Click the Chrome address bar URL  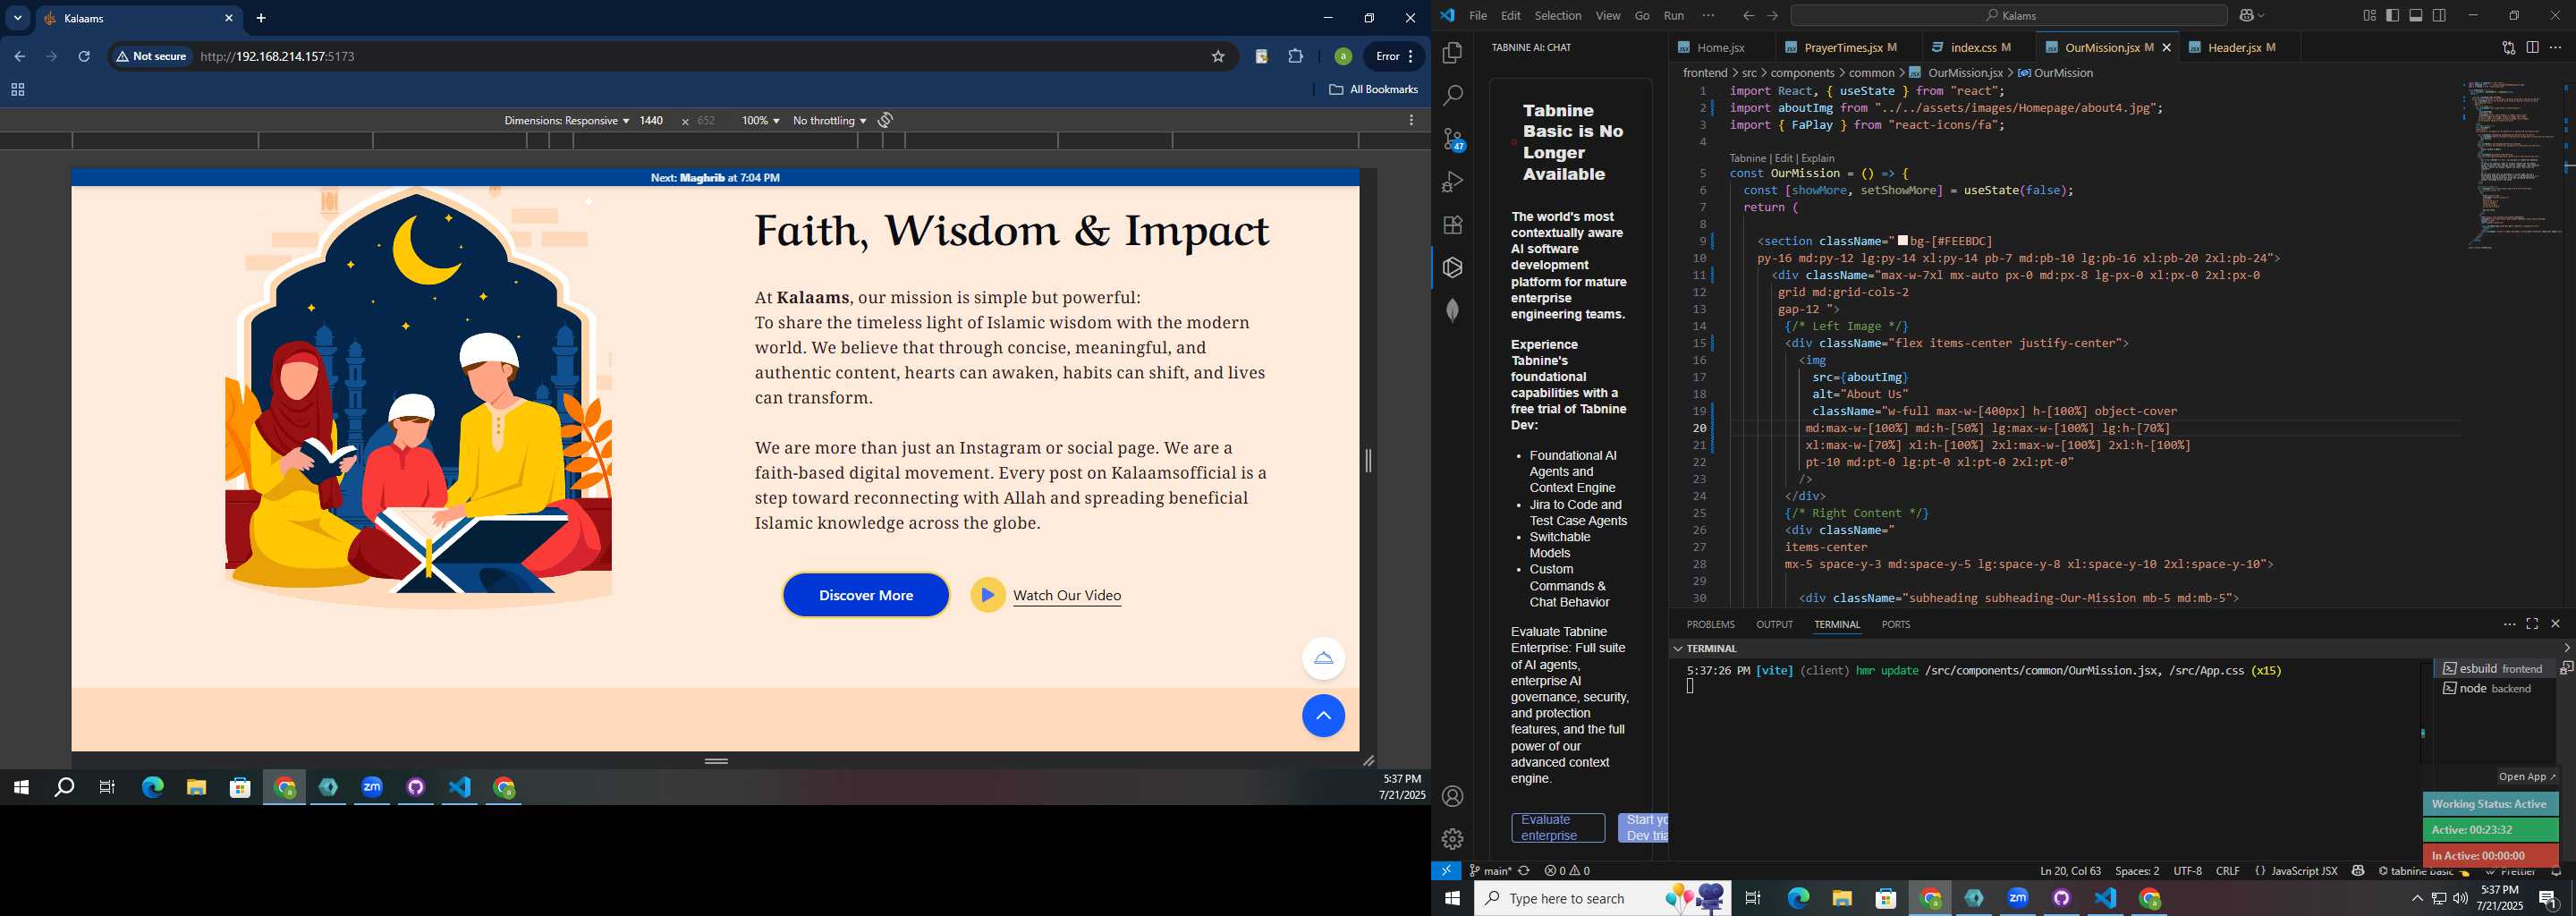point(278,57)
